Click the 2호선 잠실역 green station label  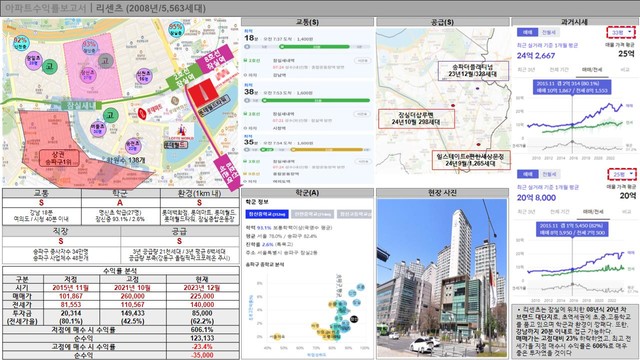pos(184,78)
